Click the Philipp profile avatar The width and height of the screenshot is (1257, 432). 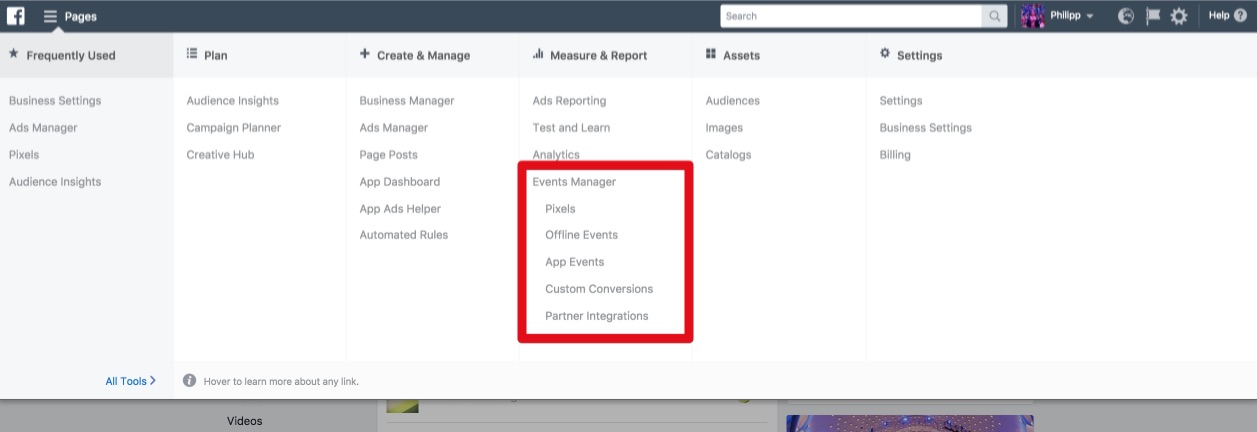coord(1032,16)
